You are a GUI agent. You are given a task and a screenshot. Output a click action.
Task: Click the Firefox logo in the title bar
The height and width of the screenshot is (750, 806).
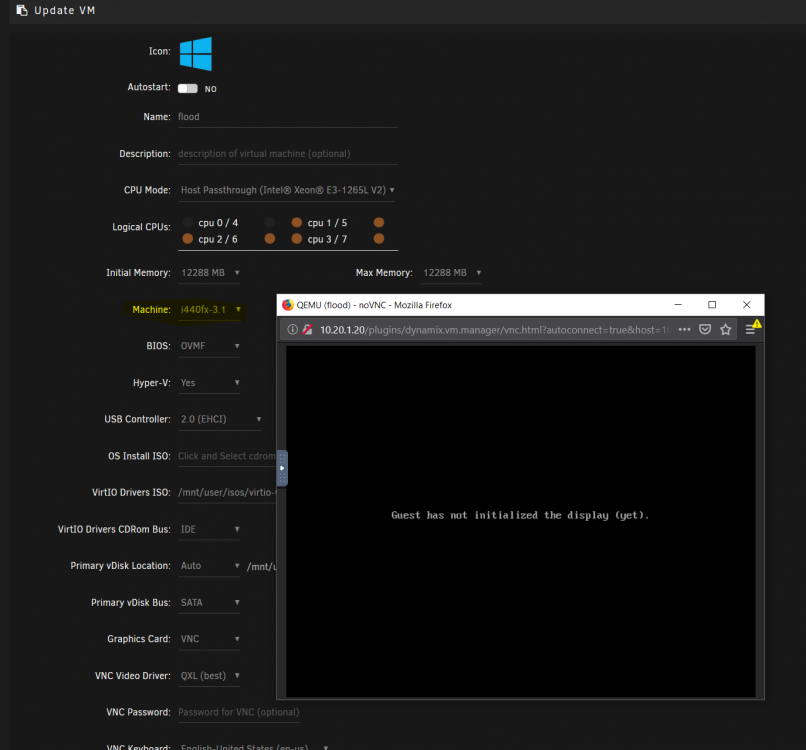tap(288, 305)
